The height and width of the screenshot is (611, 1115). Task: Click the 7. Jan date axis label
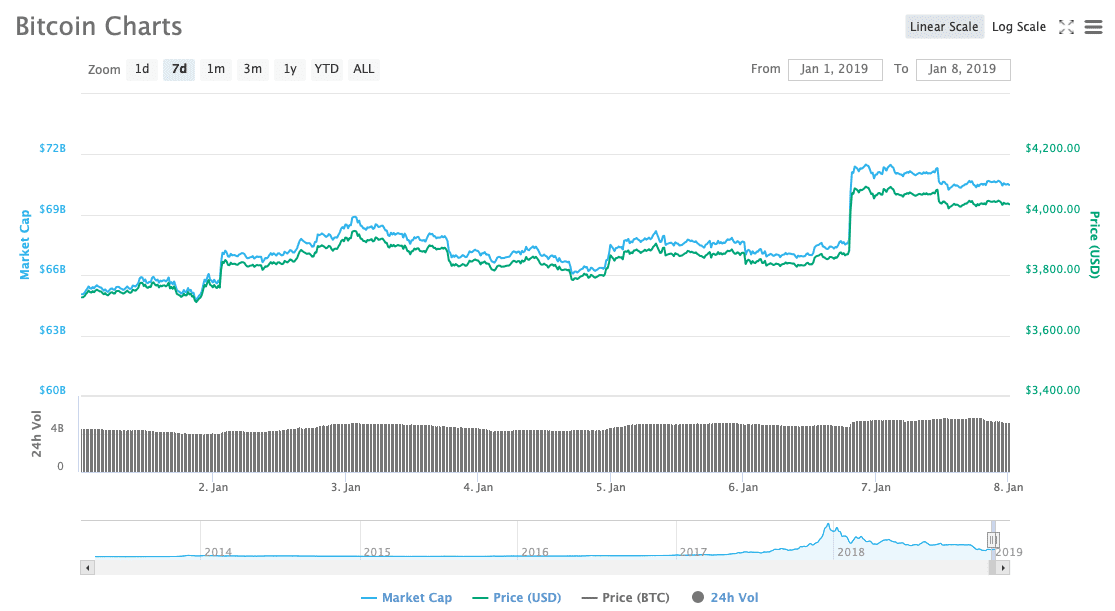coord(875,487)
